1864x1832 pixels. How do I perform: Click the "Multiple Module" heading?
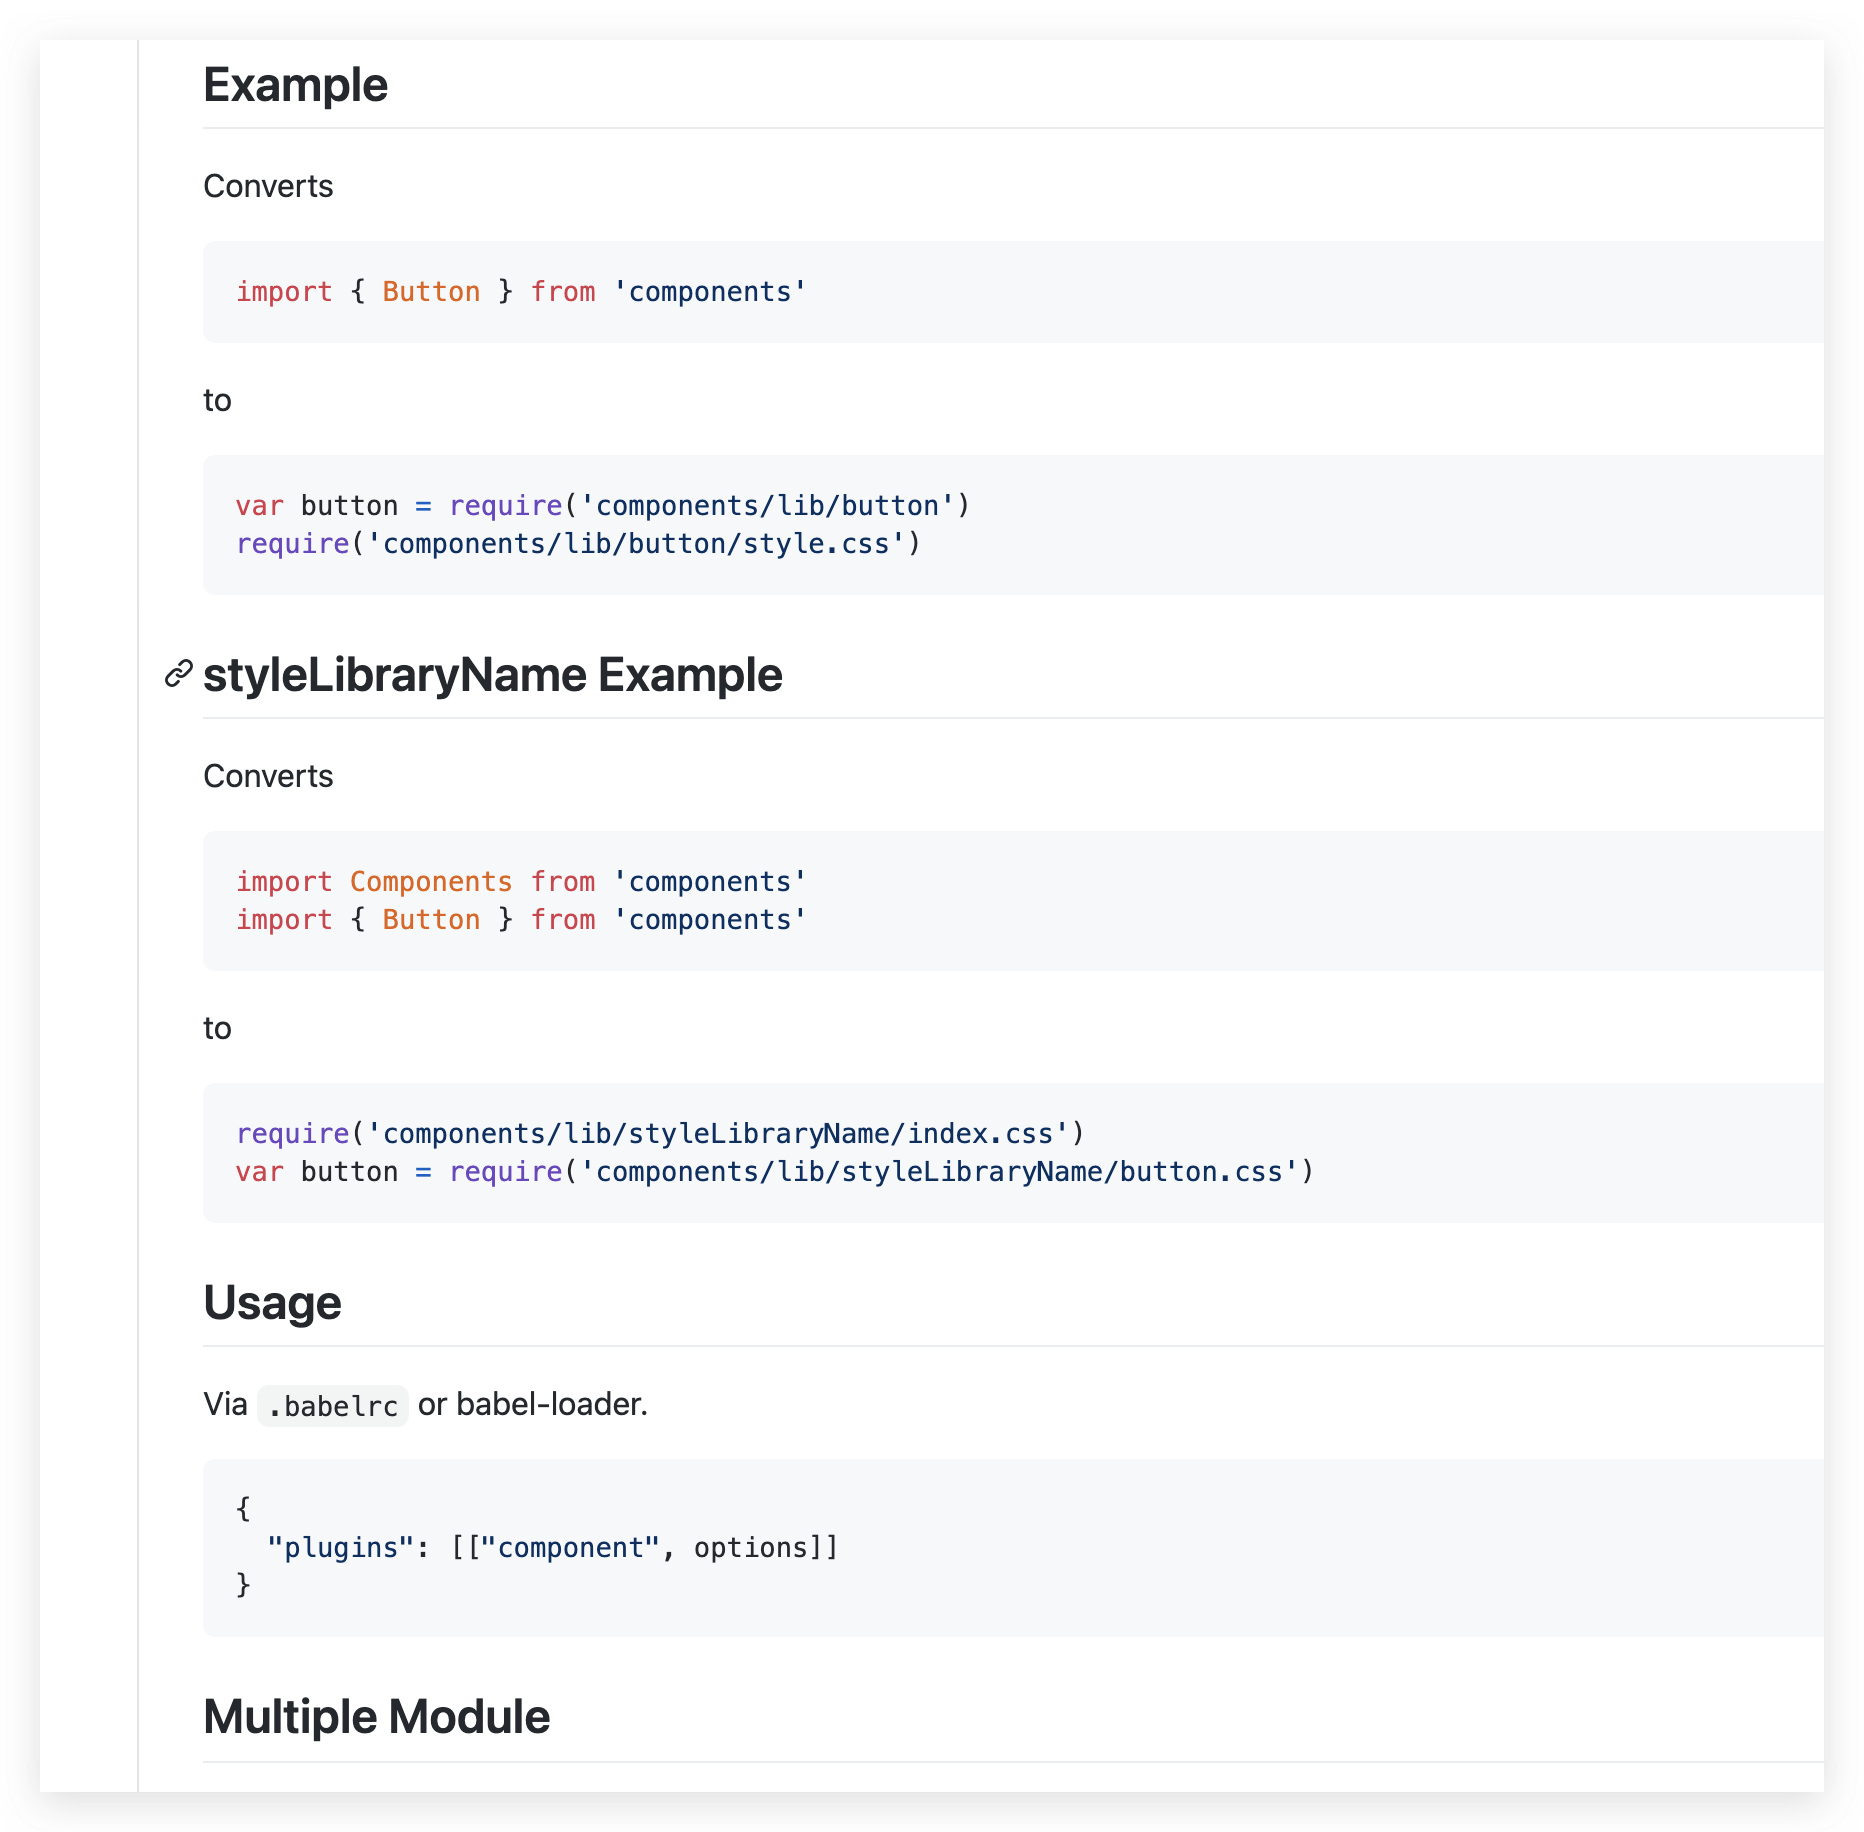pyautogui.click(x=376, y=1716)
